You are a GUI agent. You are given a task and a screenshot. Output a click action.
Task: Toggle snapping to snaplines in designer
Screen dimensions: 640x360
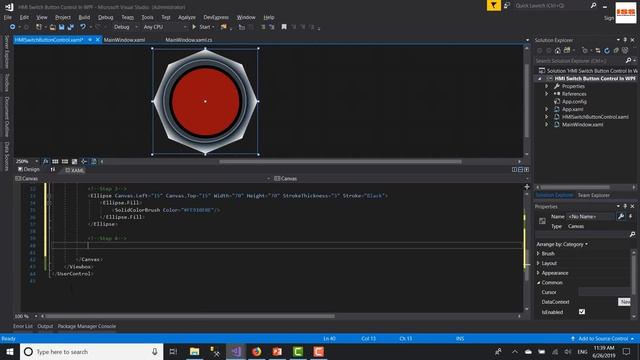84,162
